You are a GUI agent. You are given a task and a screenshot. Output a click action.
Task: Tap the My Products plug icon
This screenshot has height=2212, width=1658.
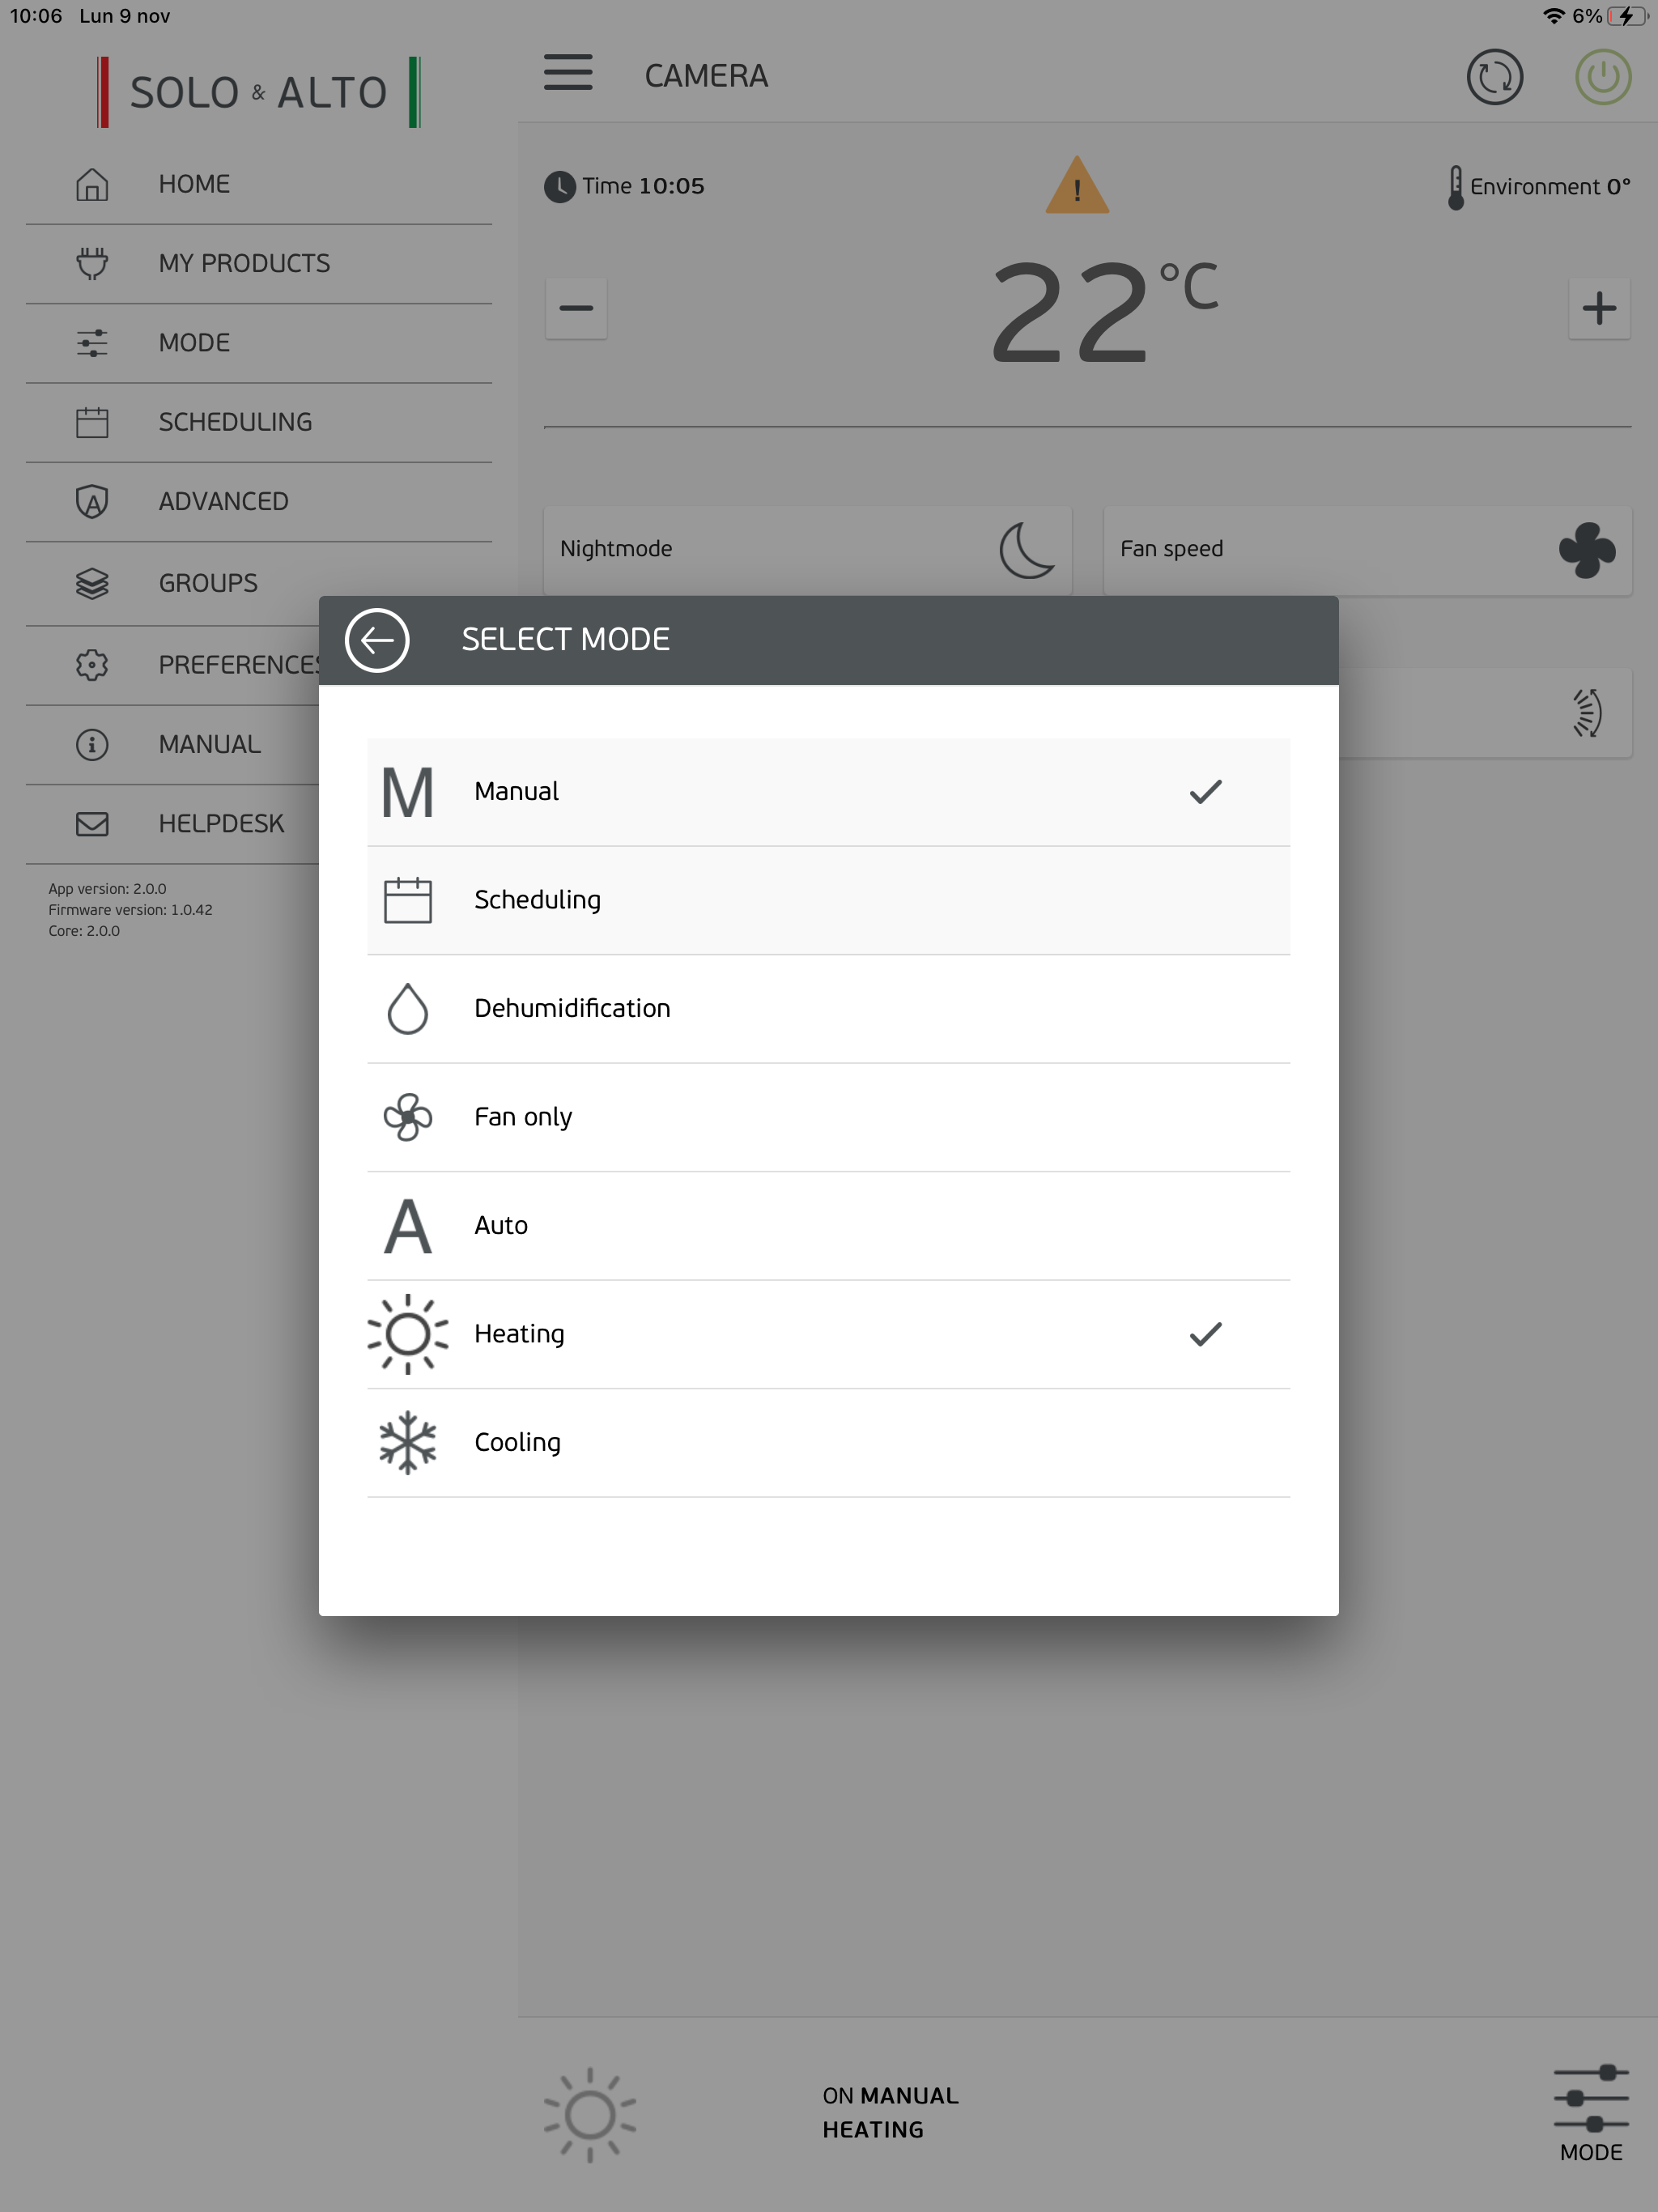point(92,263)
